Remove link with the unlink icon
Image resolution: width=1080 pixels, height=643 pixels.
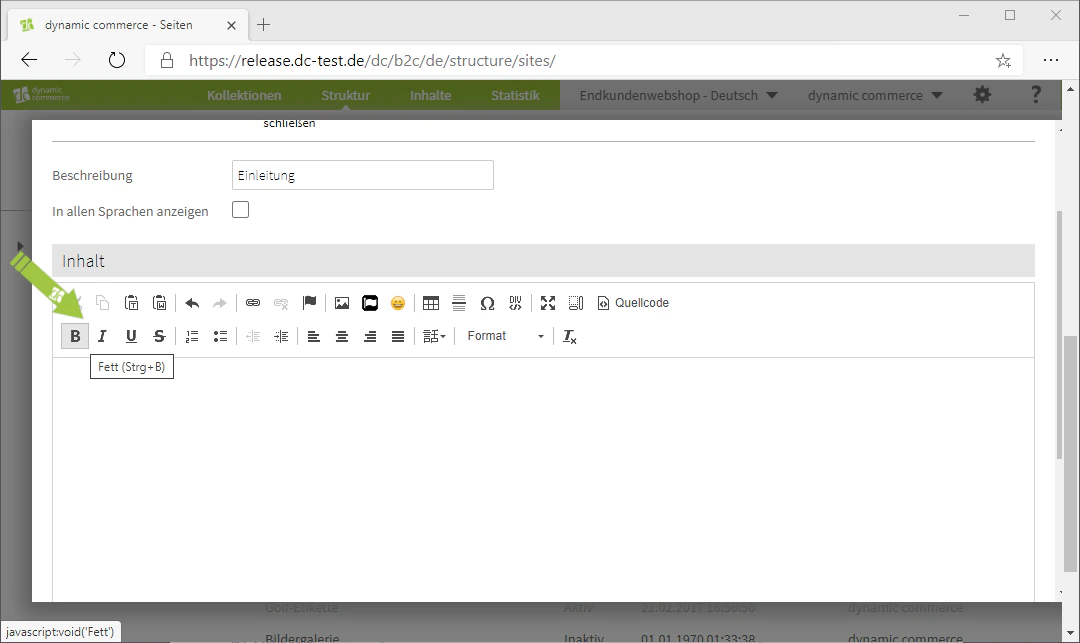(x=281, y=303)
